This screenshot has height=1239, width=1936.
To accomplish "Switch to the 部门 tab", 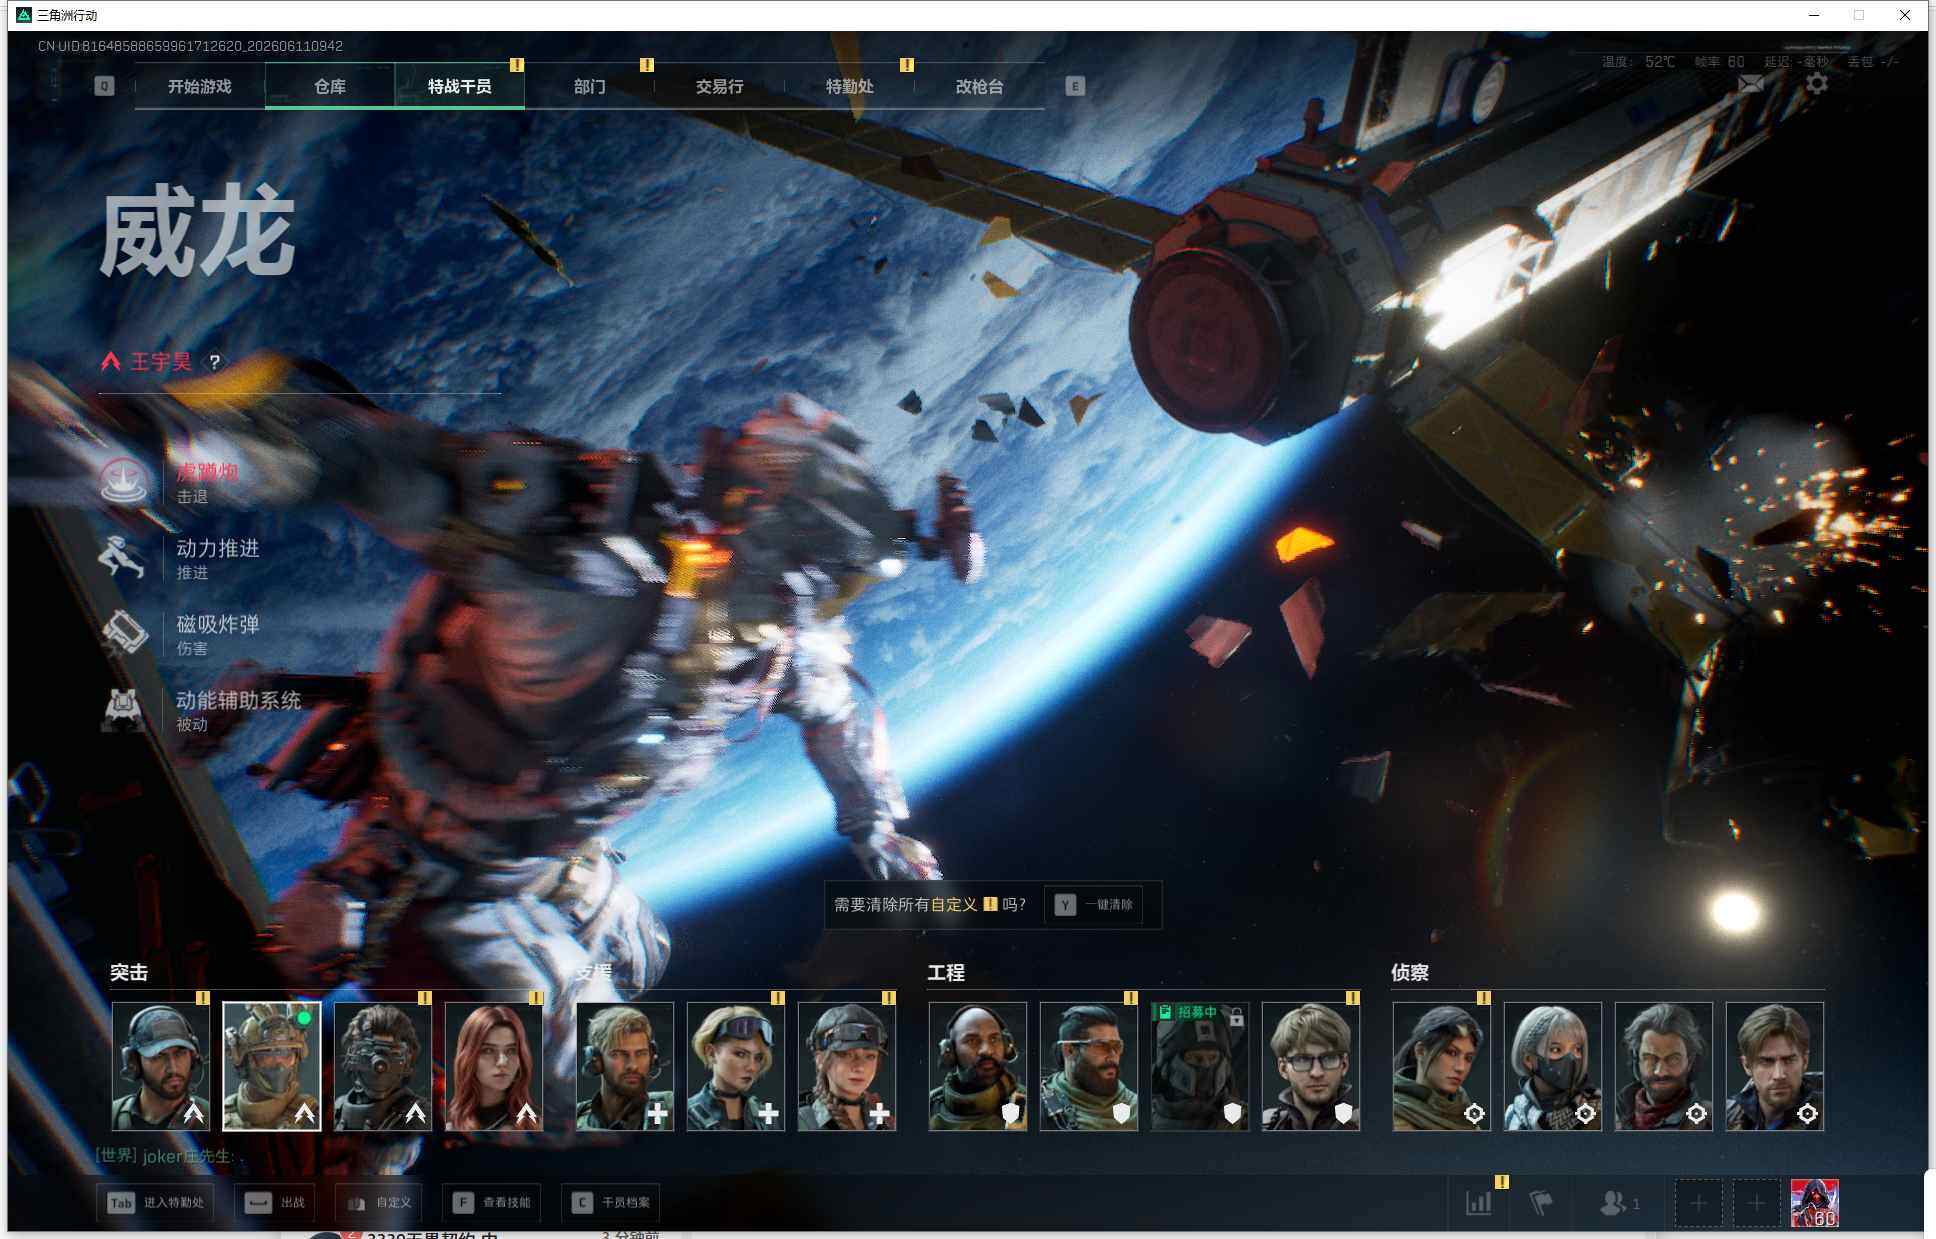I will 590,86.
